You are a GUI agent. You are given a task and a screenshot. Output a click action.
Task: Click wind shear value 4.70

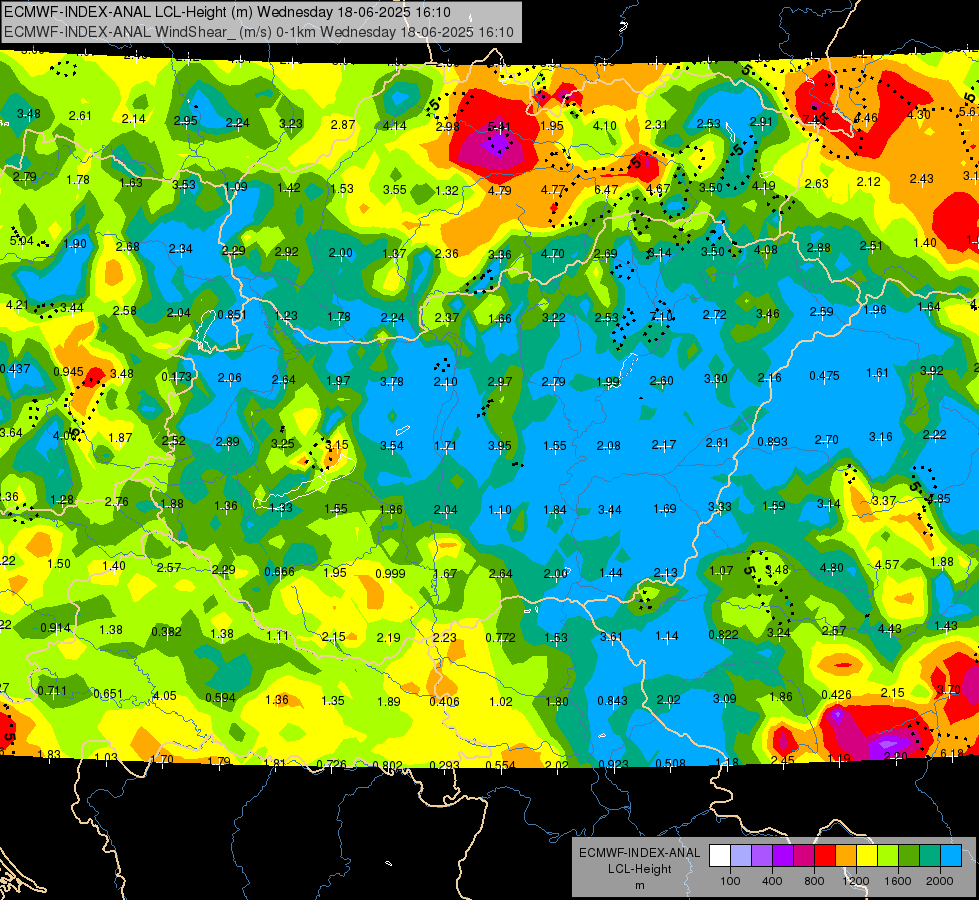pos(552,254)
